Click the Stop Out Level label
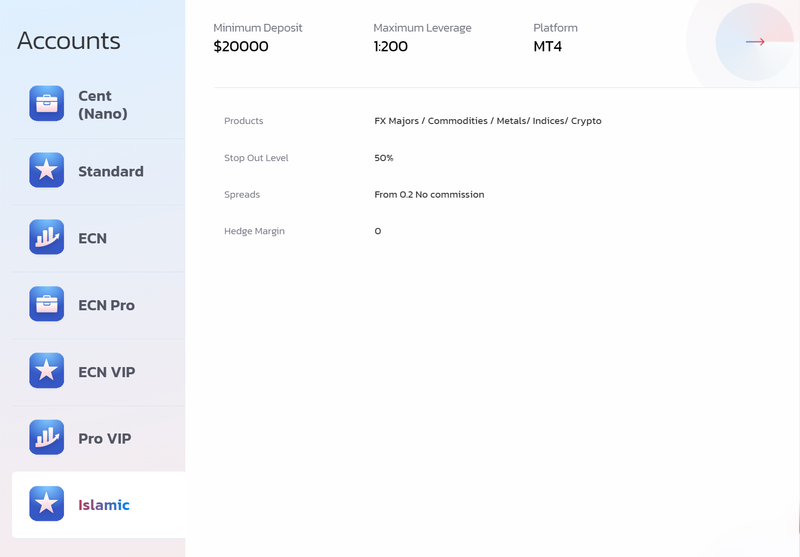Image resolution: width=800 pixels, height=557 pixels. point(256,158)
